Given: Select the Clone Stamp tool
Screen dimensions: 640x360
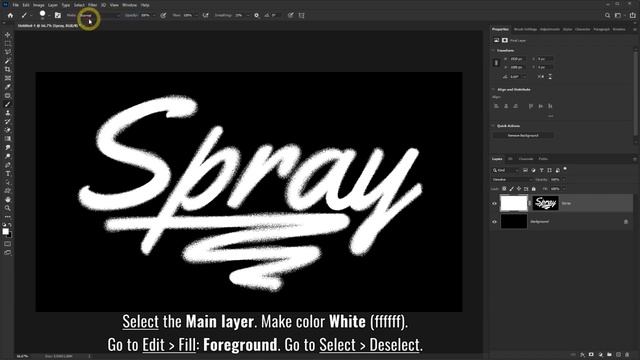Looking at the screenshot, I should tap(7, 113).
